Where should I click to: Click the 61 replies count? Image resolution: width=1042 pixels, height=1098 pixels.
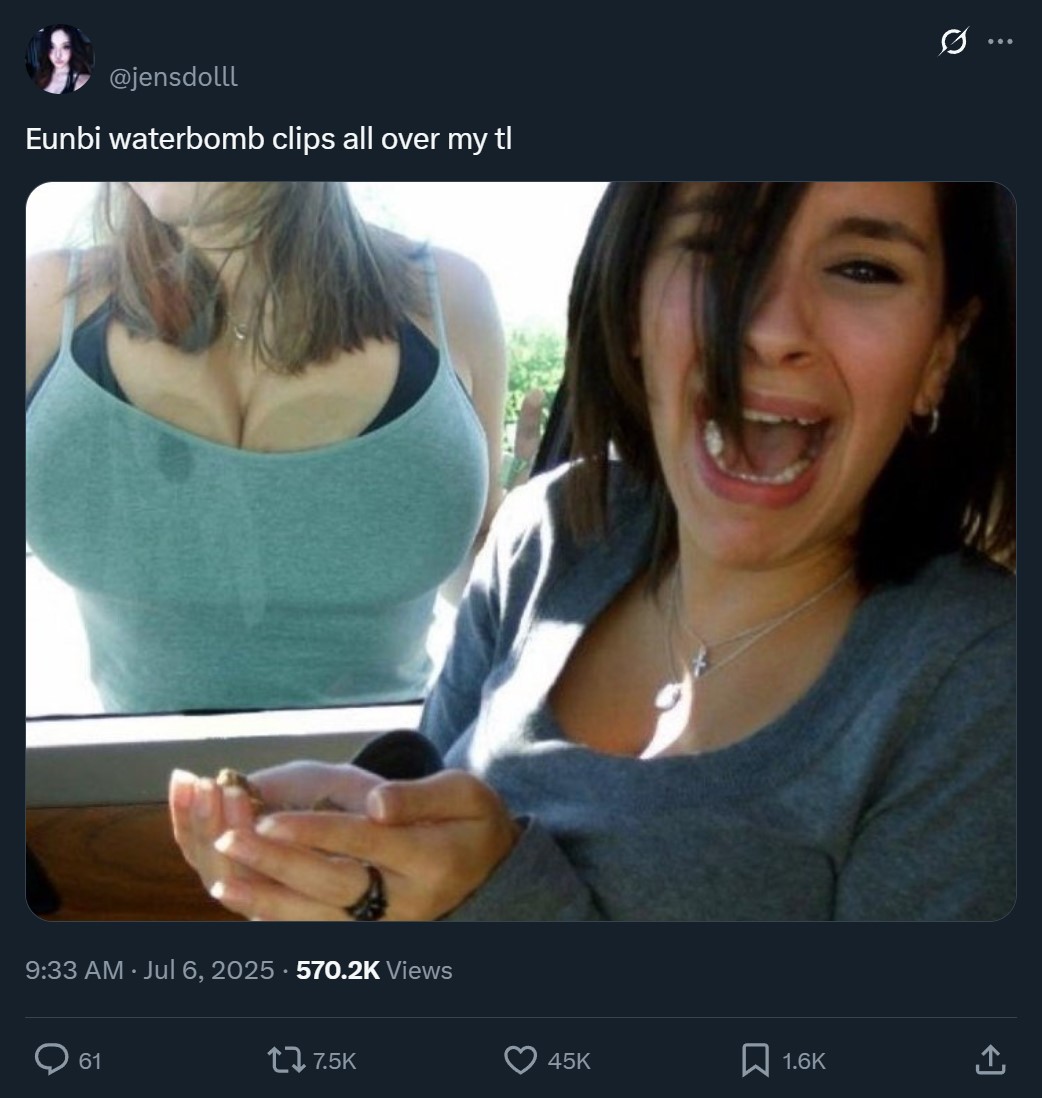(90, 1061)
